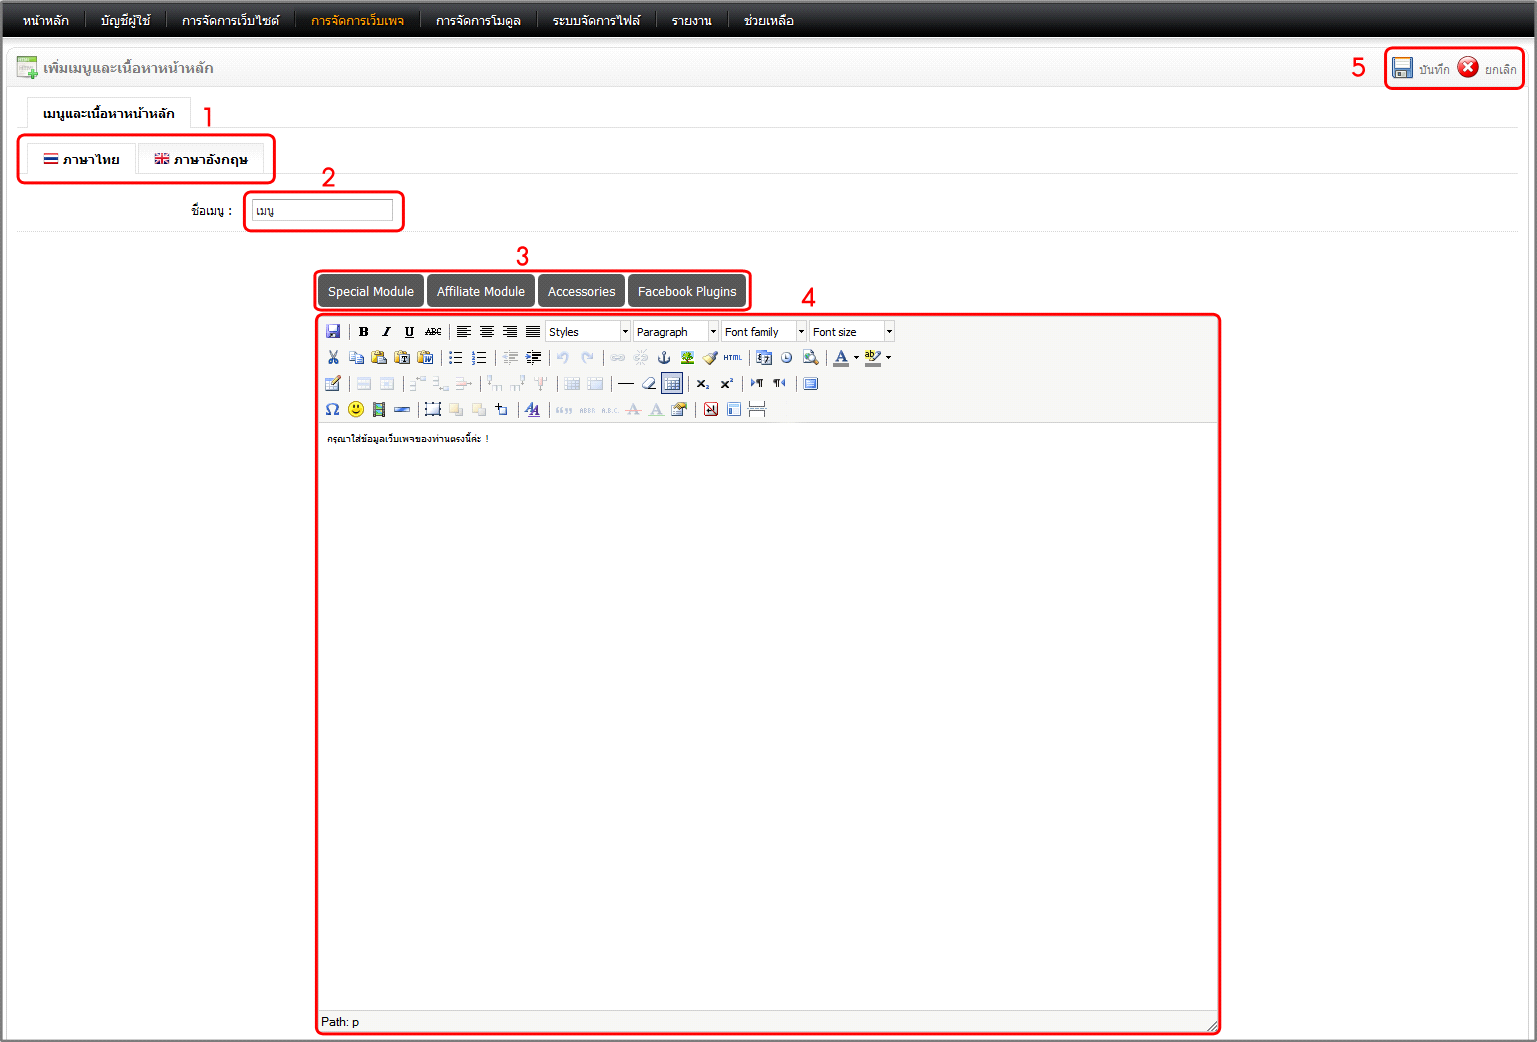Open the File management menu (ระบบจัดการไฟล์)

[596, 20]
